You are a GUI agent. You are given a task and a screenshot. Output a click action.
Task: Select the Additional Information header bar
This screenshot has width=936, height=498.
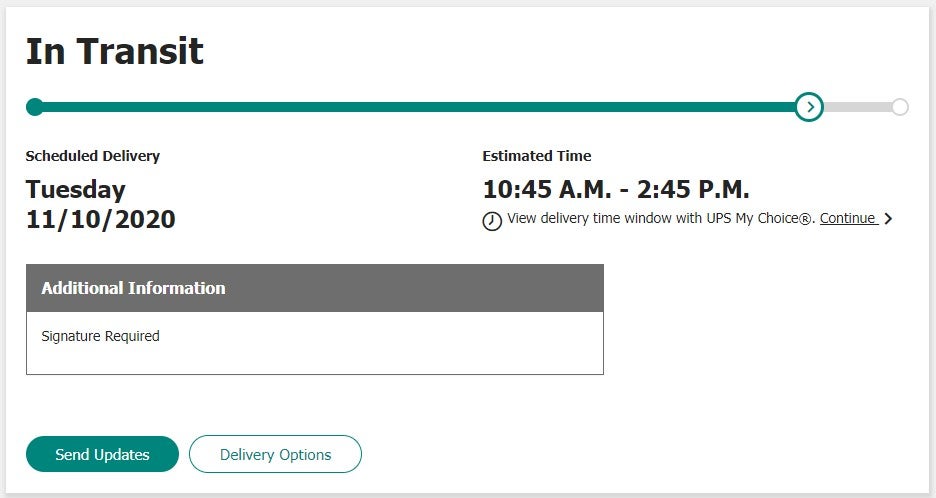315,288
